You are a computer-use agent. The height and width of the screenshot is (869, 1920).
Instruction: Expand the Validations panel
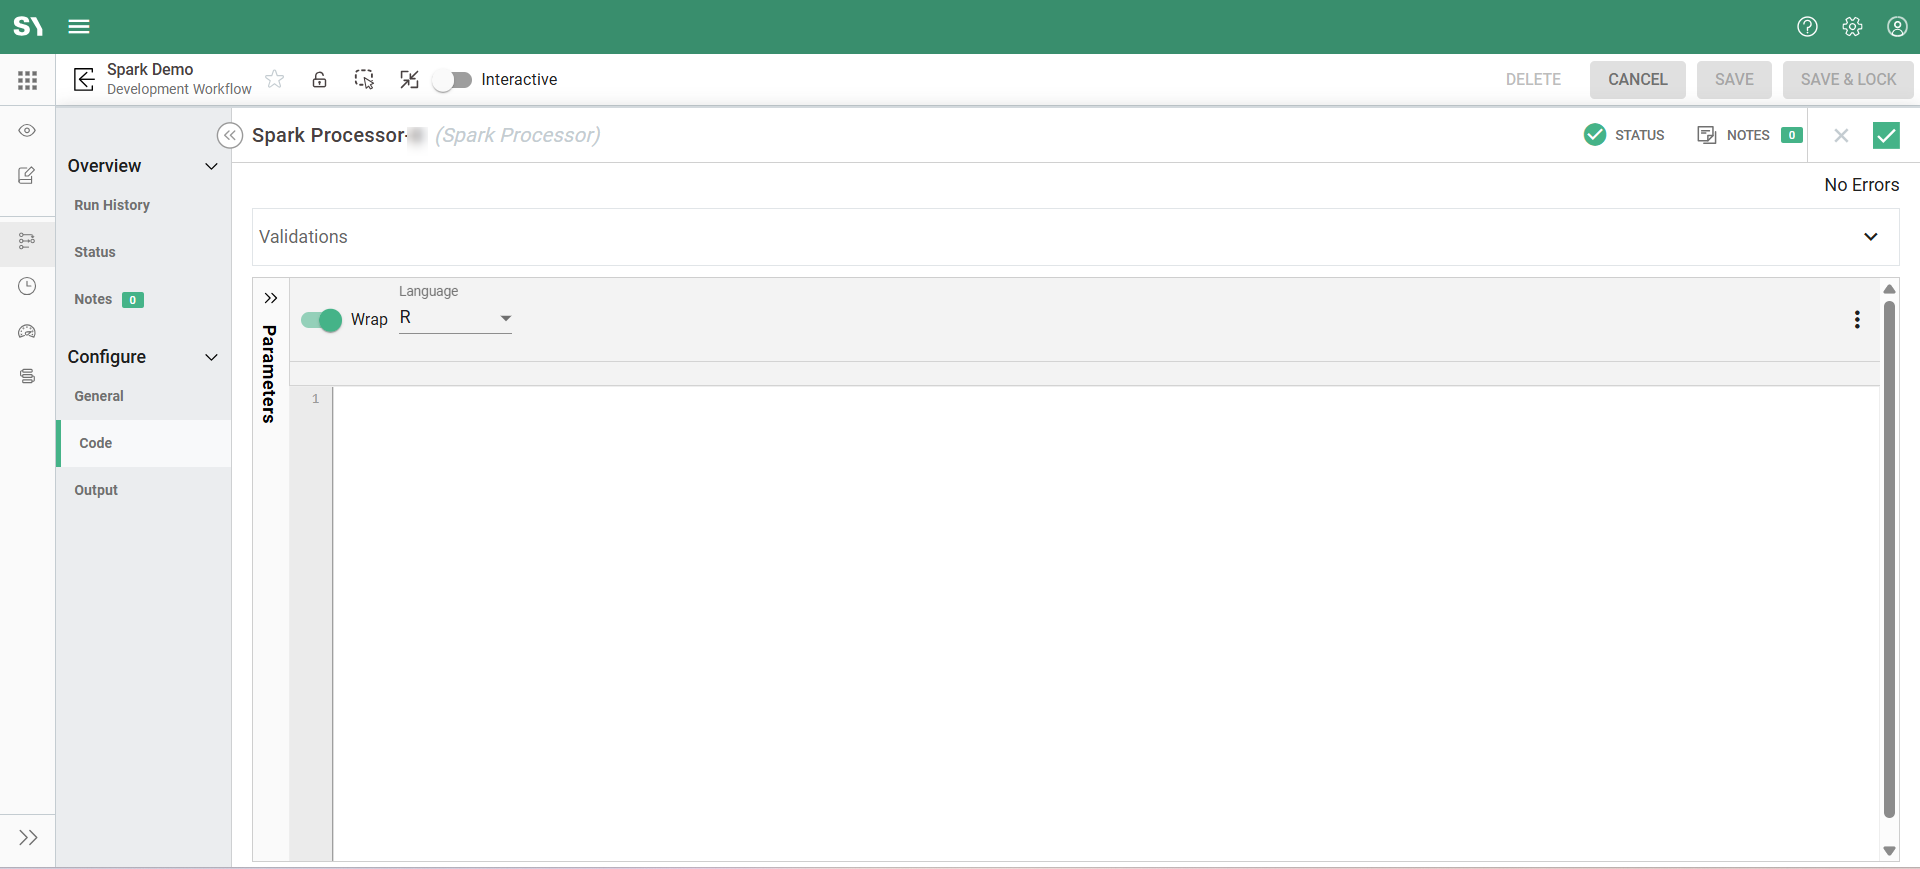coord(1870,237)
